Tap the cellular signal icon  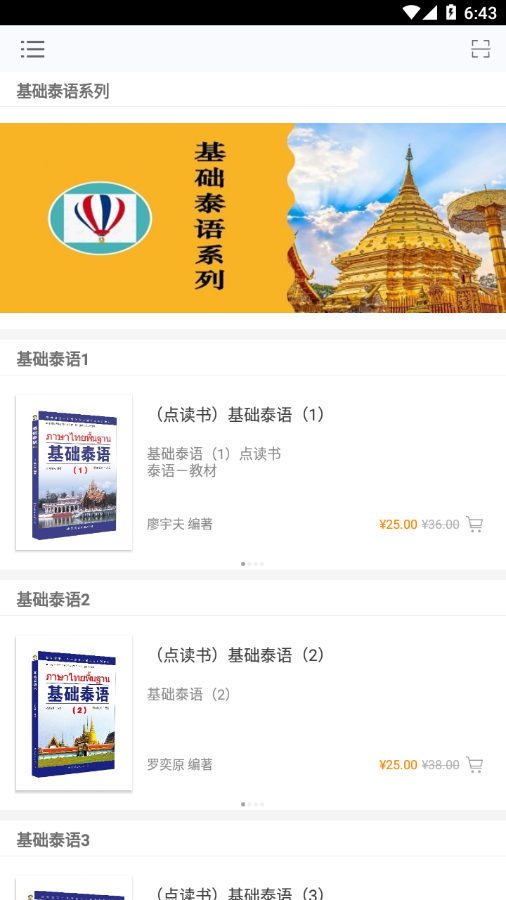(x=430, y=12)
